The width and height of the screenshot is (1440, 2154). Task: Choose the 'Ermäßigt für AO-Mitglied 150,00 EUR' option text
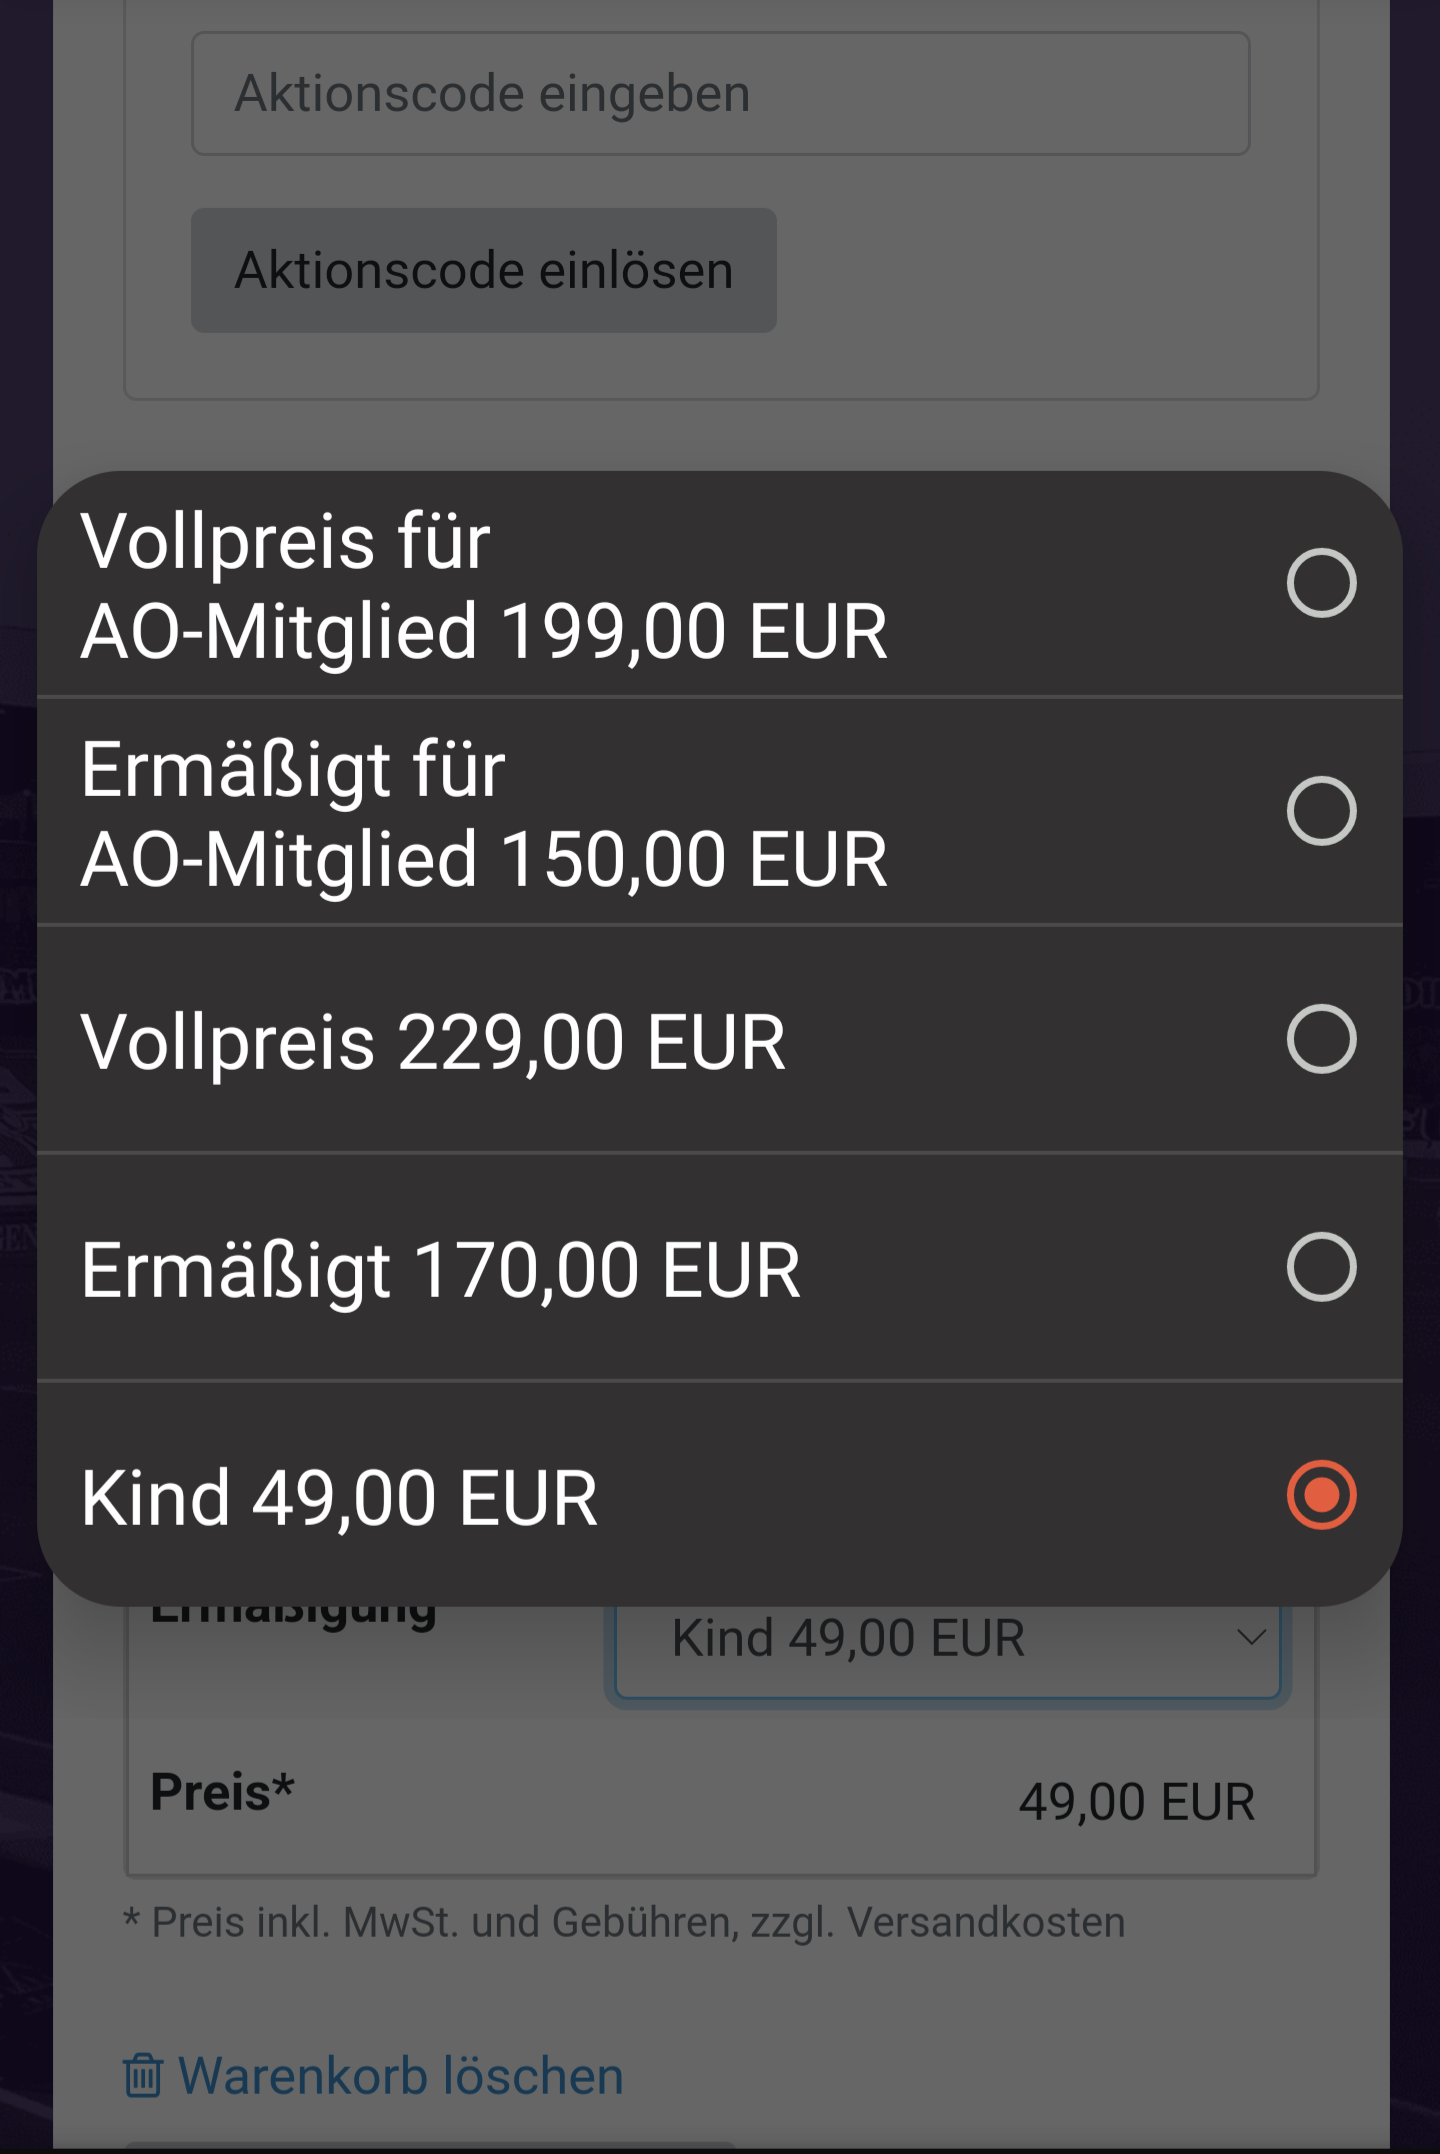point(484,814)
